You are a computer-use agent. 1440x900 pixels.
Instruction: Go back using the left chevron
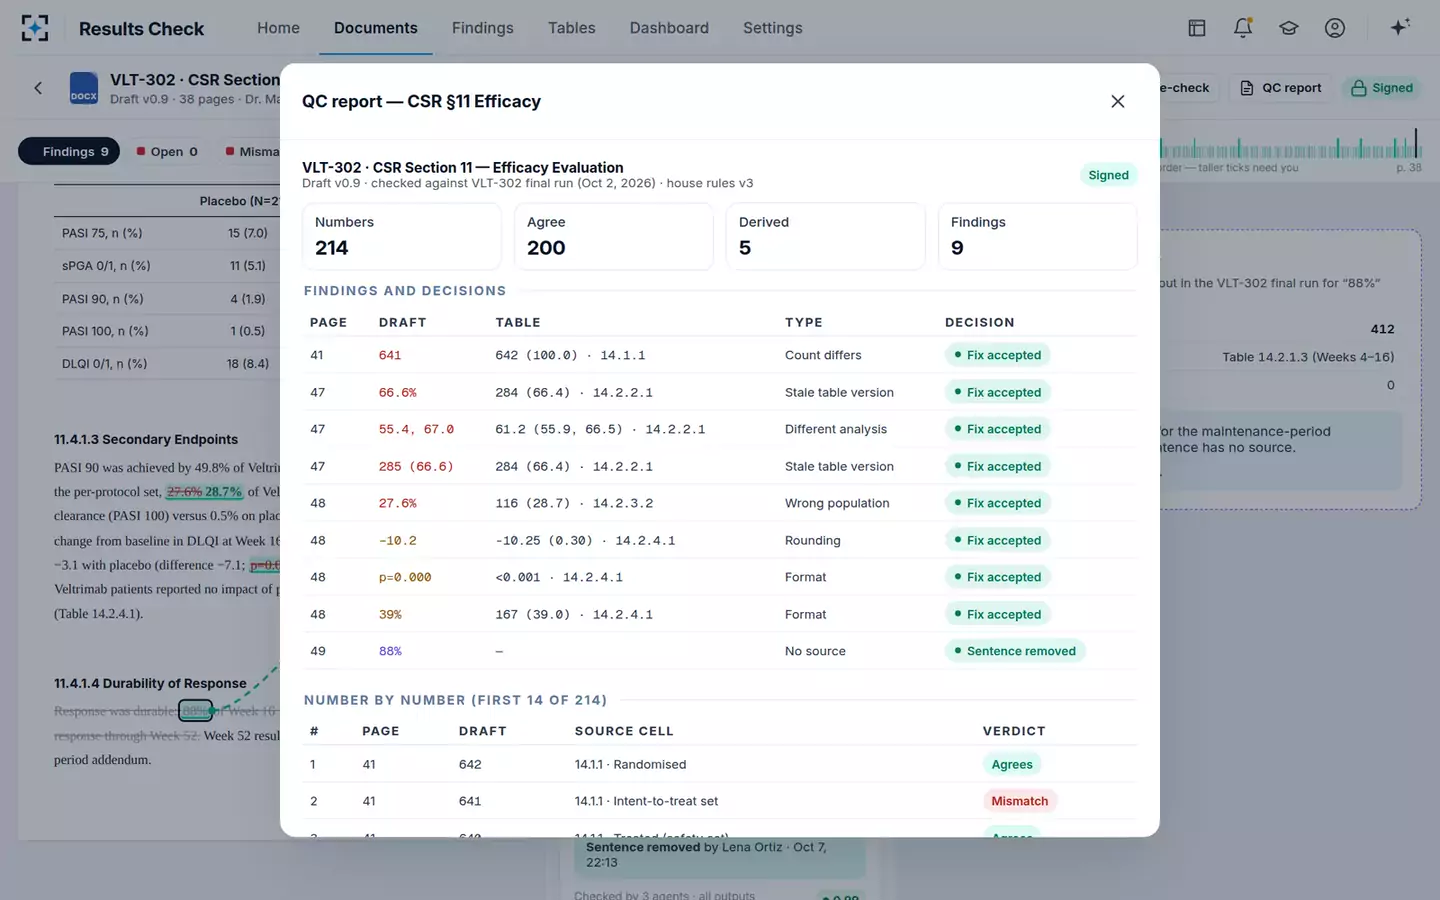38,88
